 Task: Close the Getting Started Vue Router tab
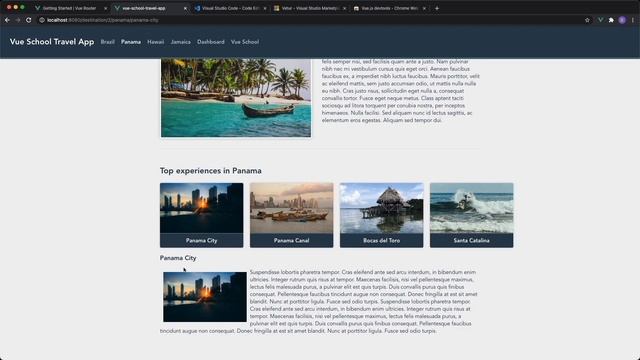tap(105, 8)
